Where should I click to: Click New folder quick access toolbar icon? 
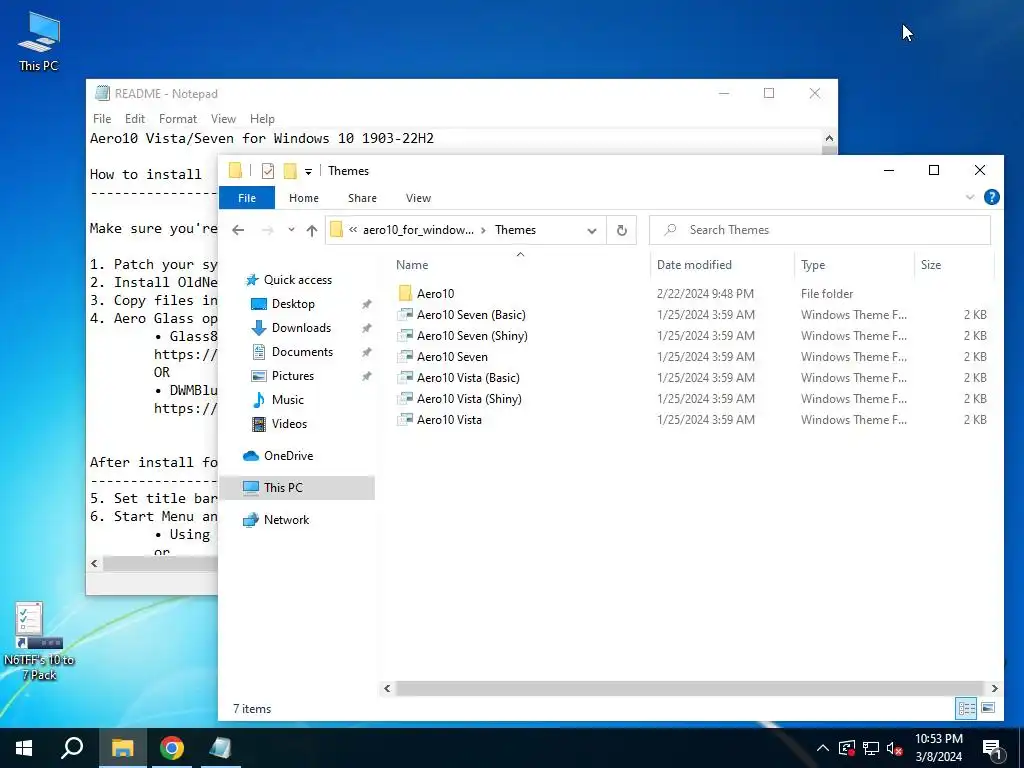[290, 171]
